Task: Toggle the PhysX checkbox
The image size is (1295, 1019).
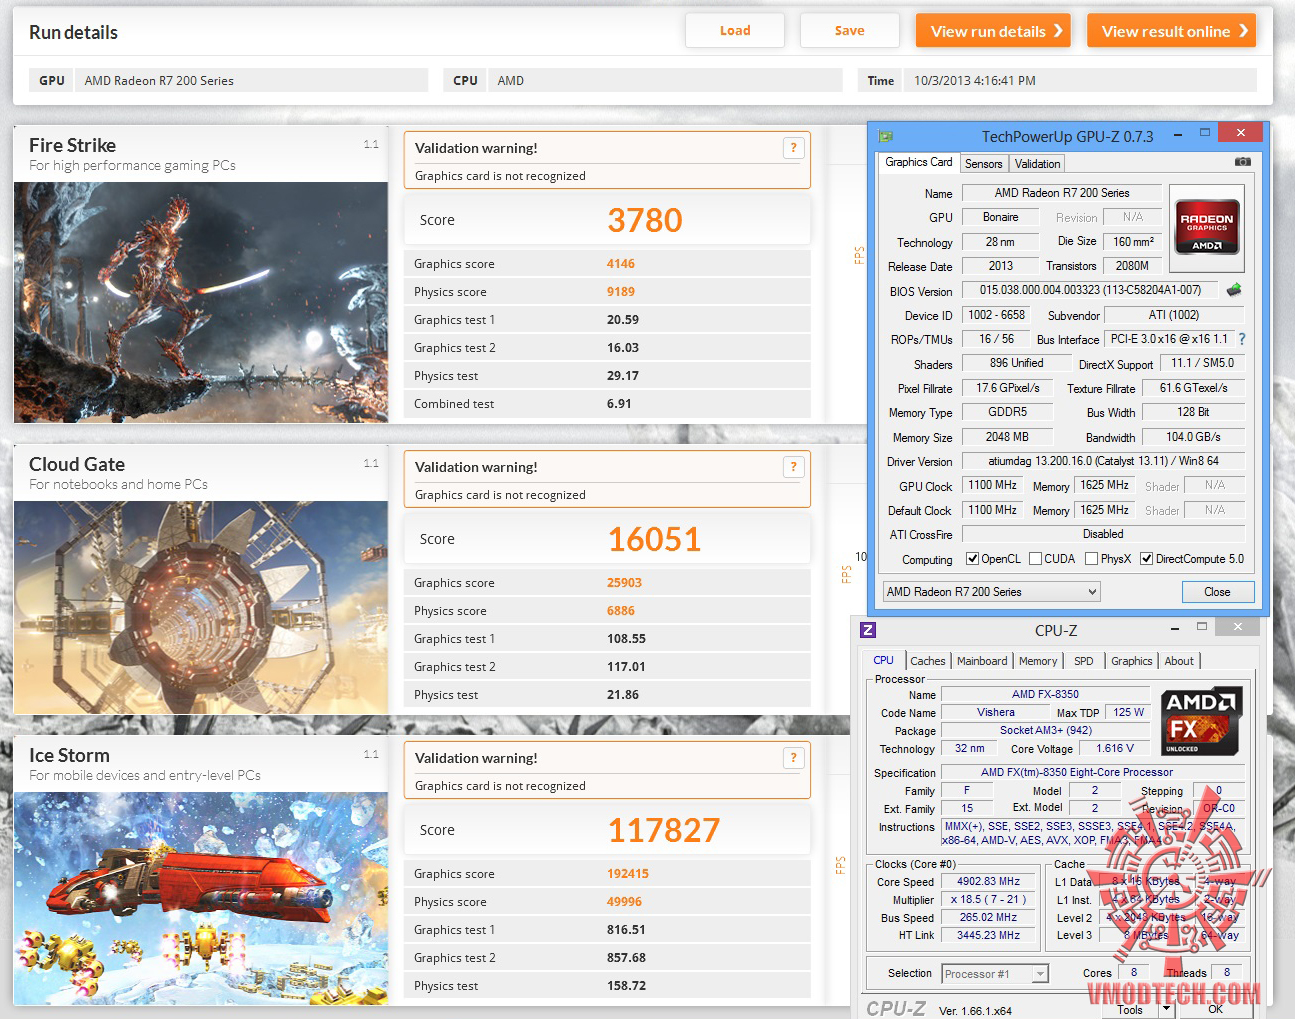Action: pos(1091,559)
